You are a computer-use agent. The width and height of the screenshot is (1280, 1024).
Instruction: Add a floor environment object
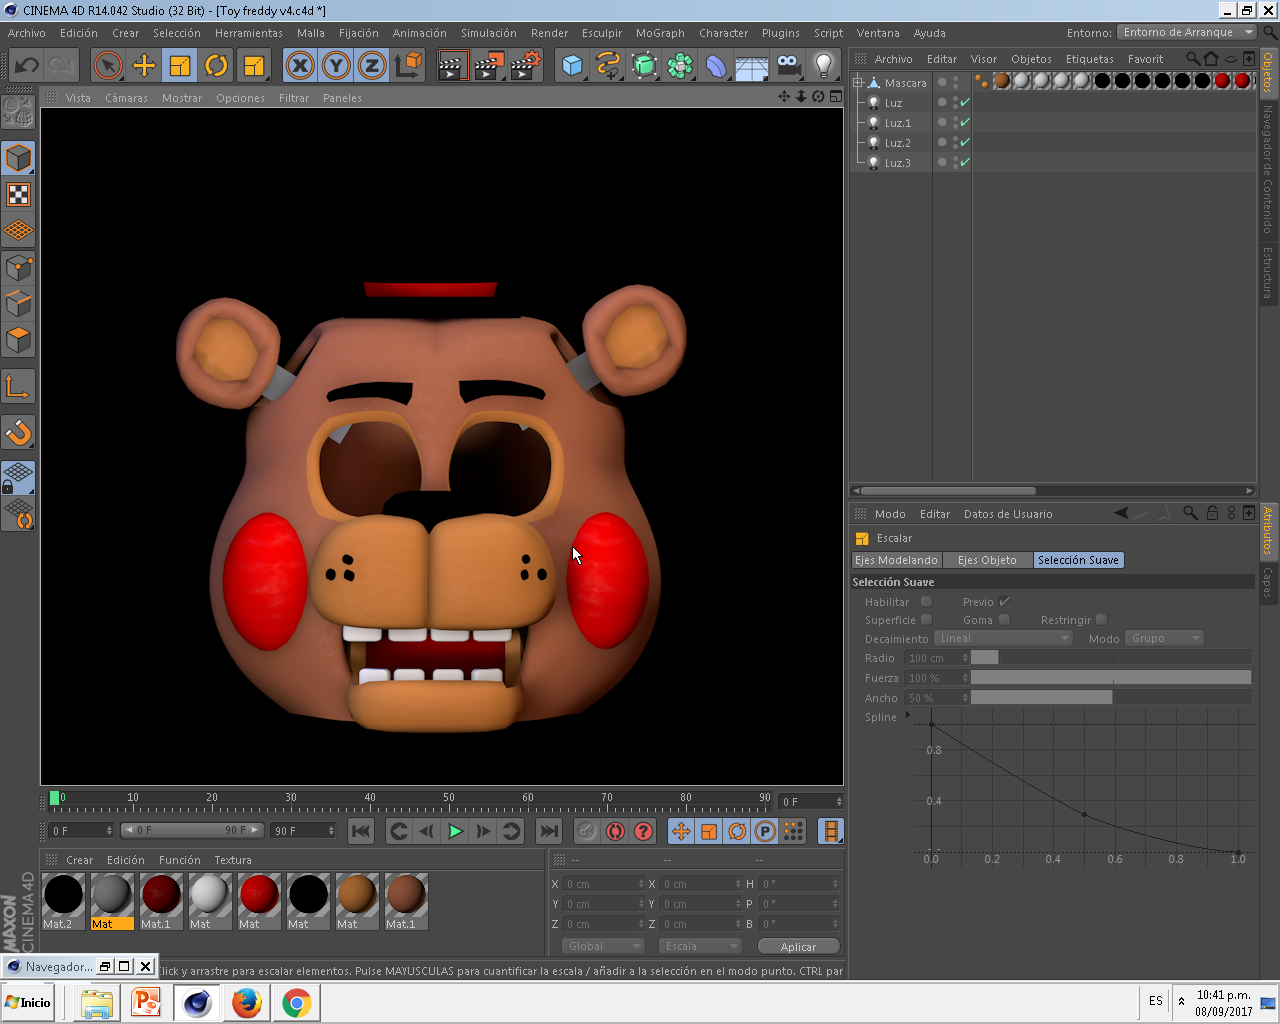tap(752, 66)
